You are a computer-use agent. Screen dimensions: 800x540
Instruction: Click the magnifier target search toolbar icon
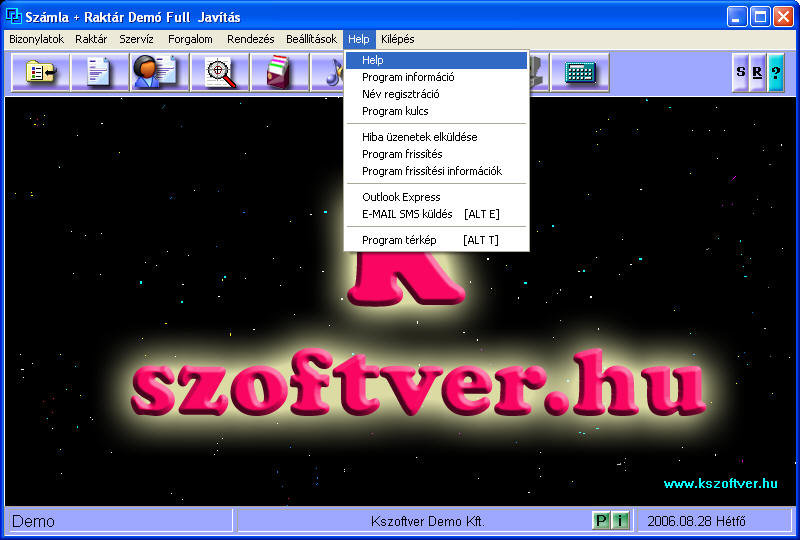220,72
